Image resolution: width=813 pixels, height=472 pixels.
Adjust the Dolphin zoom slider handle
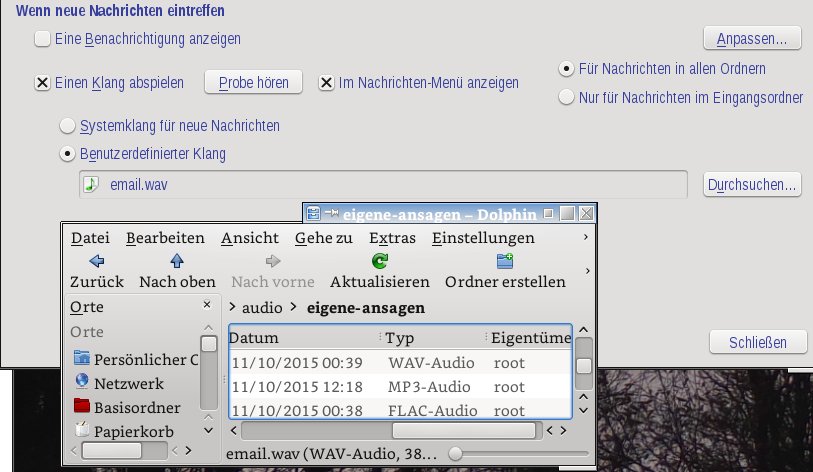click(455, 454)
